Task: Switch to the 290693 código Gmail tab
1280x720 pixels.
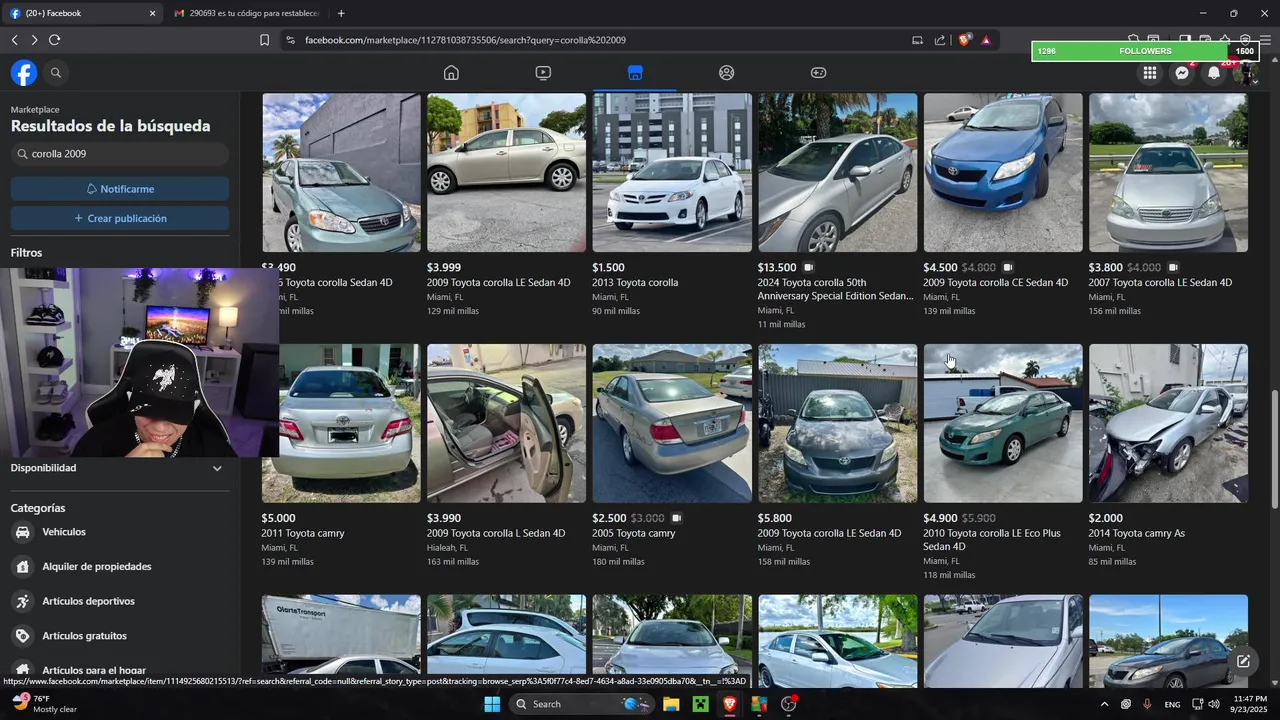Action: [247, 13]
